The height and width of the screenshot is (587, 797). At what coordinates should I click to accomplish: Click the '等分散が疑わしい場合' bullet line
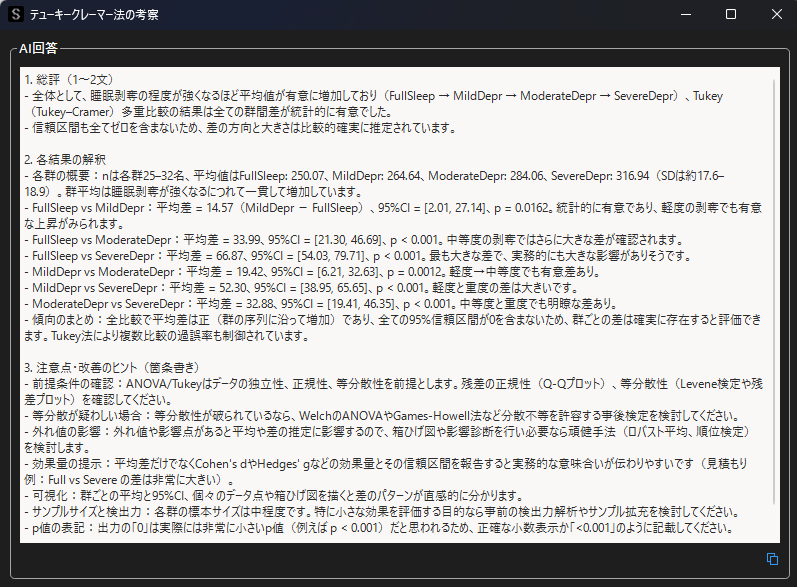pyautogui.click(x=382, y=416)
